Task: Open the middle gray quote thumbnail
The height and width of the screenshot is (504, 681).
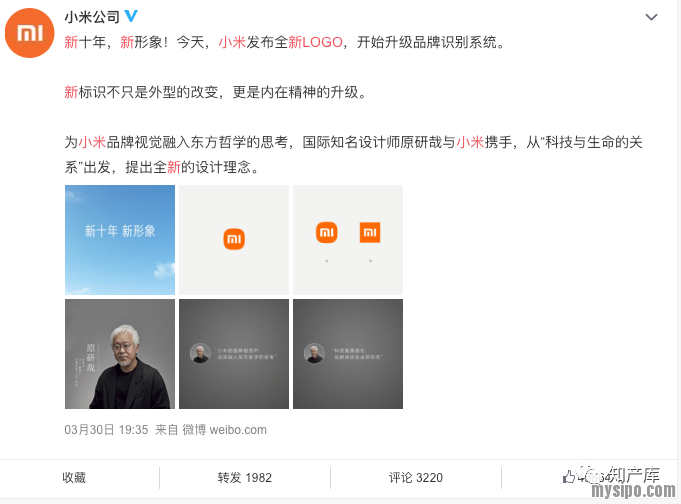Action: click(234, 354)
